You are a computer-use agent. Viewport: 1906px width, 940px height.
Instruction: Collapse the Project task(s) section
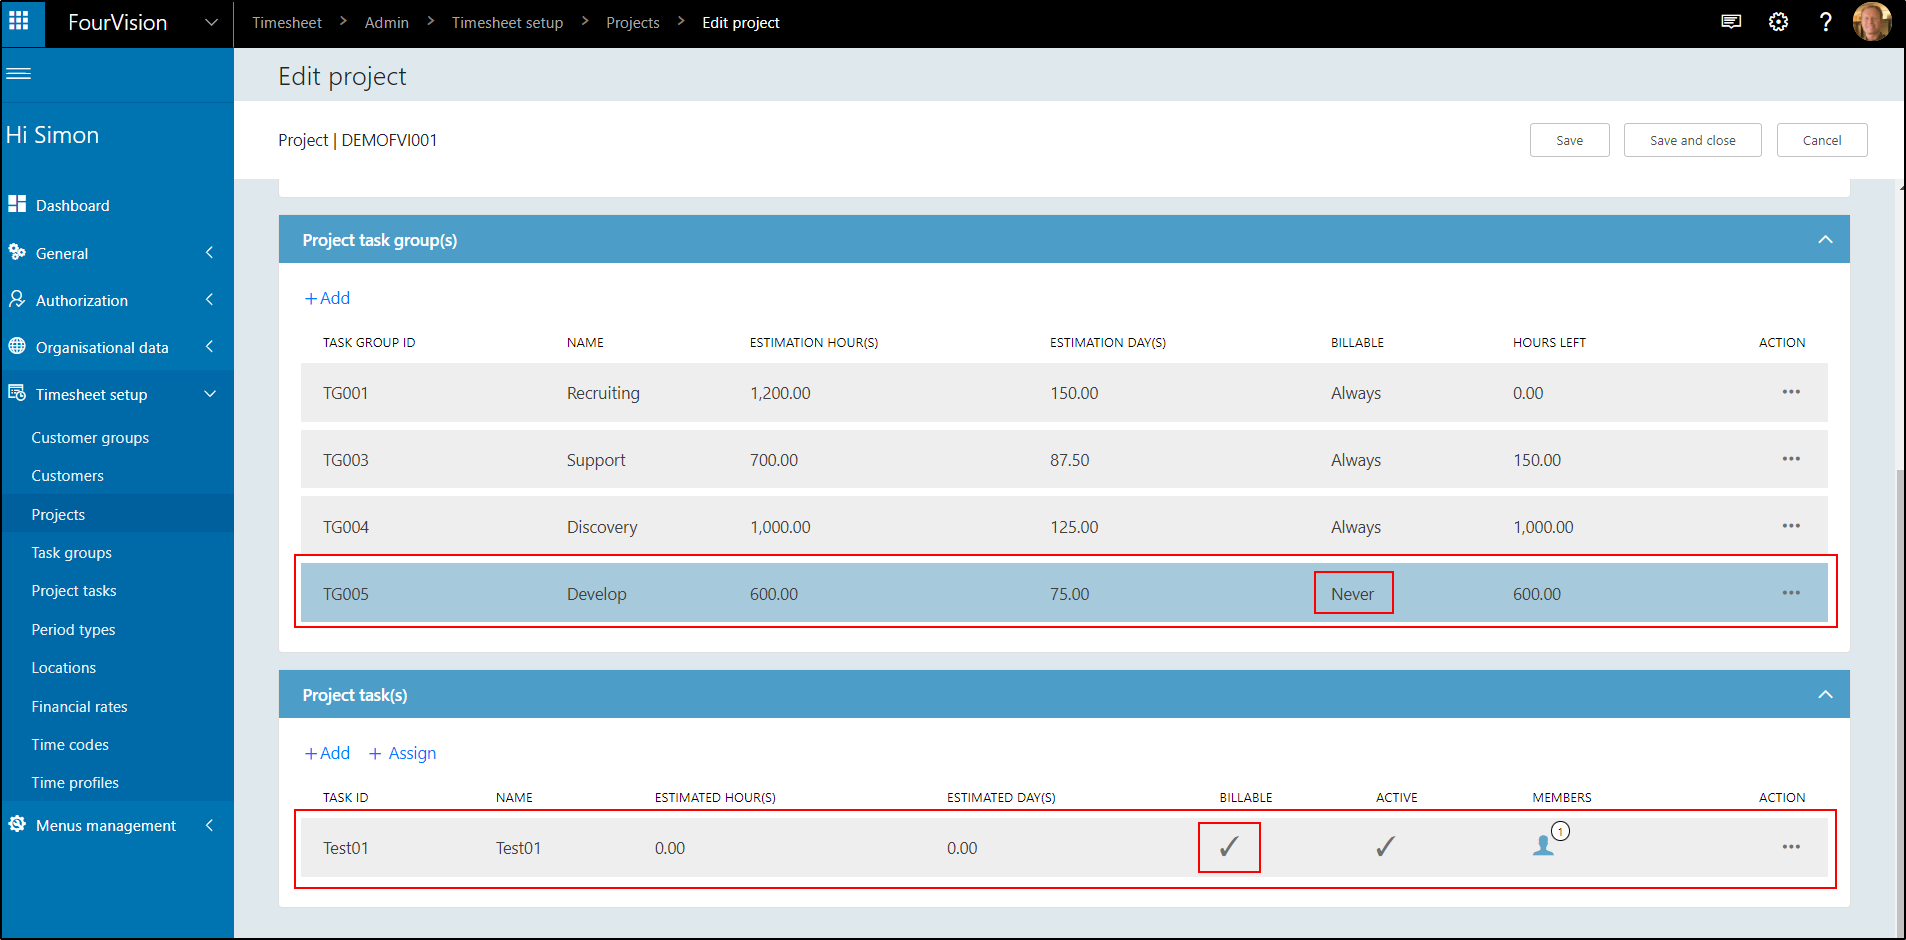(x=1825, y=695)
